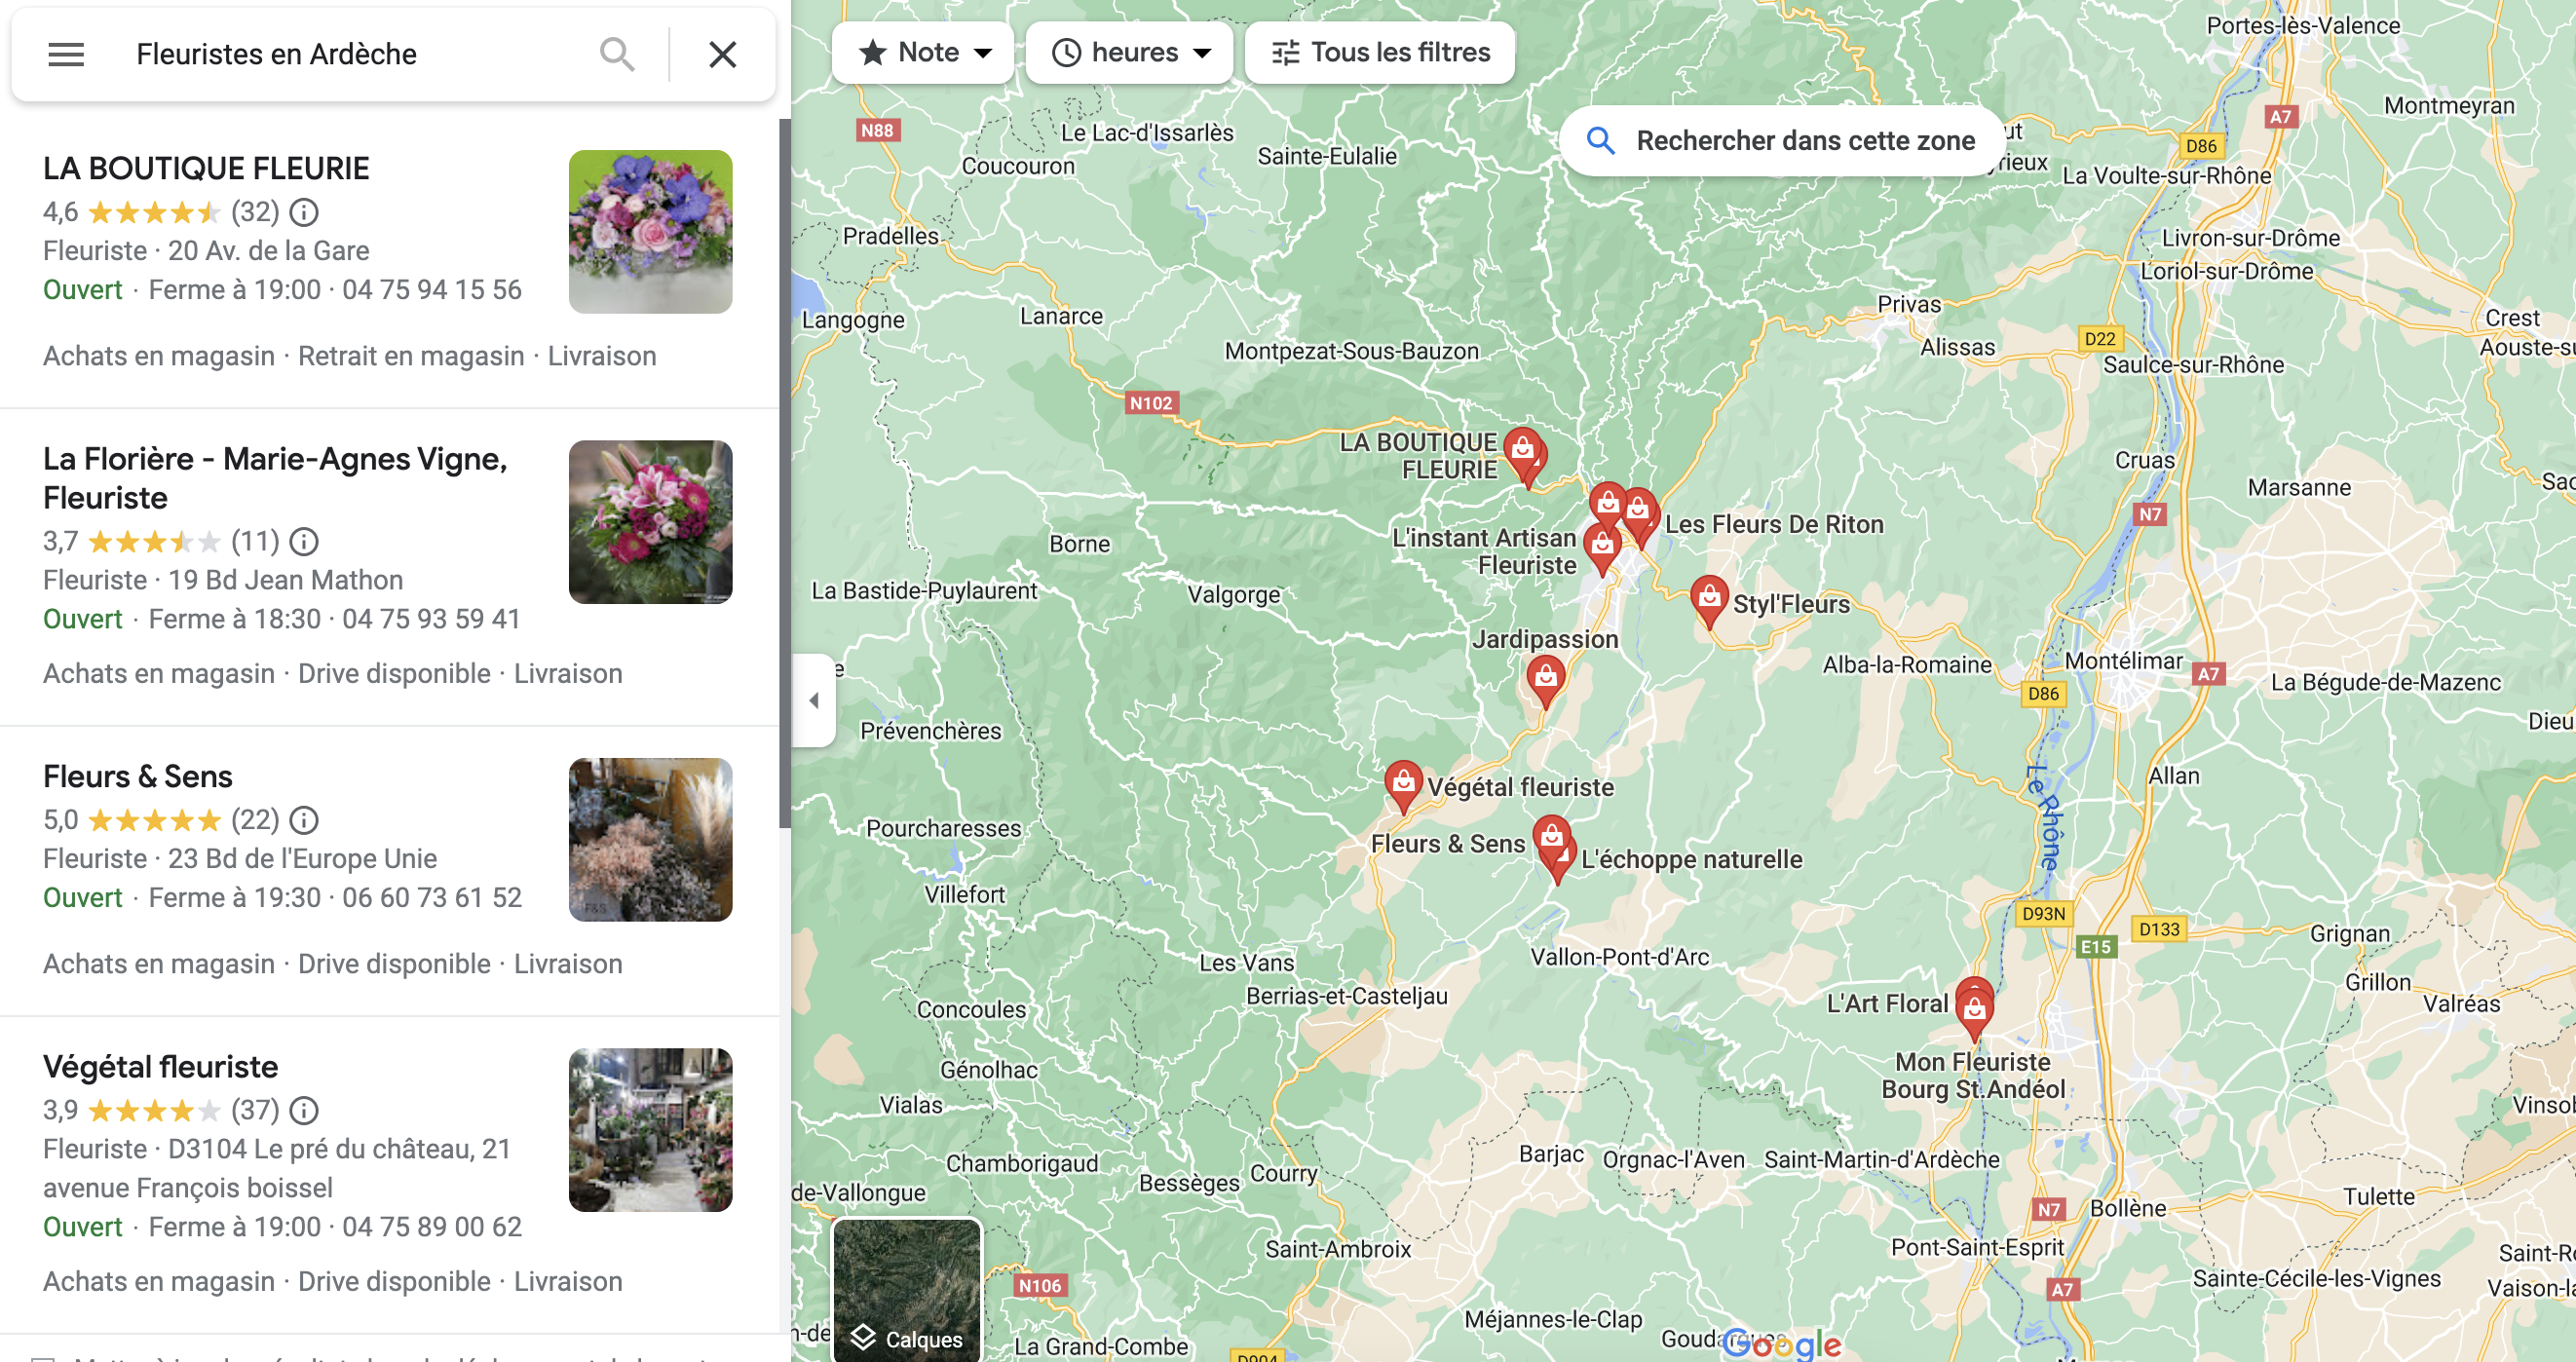Click phone number 04 75 94 15 56
Screen dimensions: 2576x1362
(x=432, y=290)
